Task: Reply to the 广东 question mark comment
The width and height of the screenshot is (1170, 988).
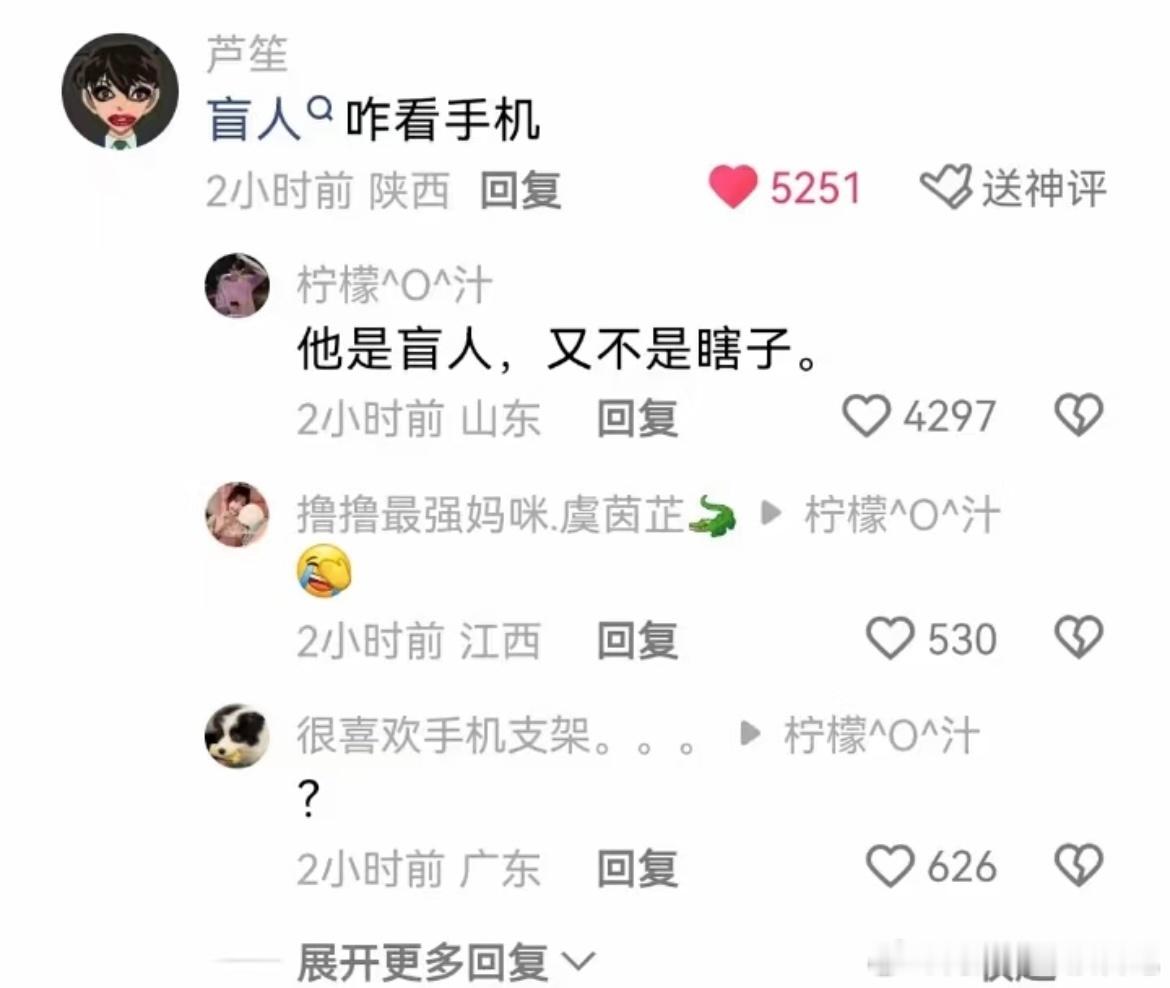Action: coord(637,869)
